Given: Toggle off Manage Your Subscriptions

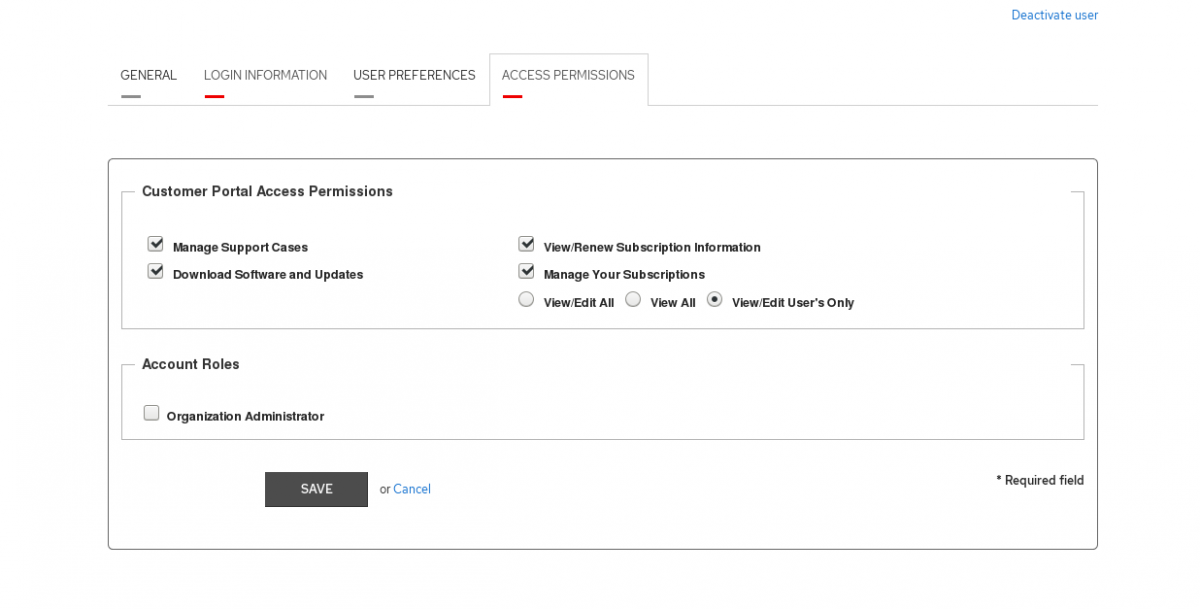Looking at the screenshot, I should tap(526, 270).
